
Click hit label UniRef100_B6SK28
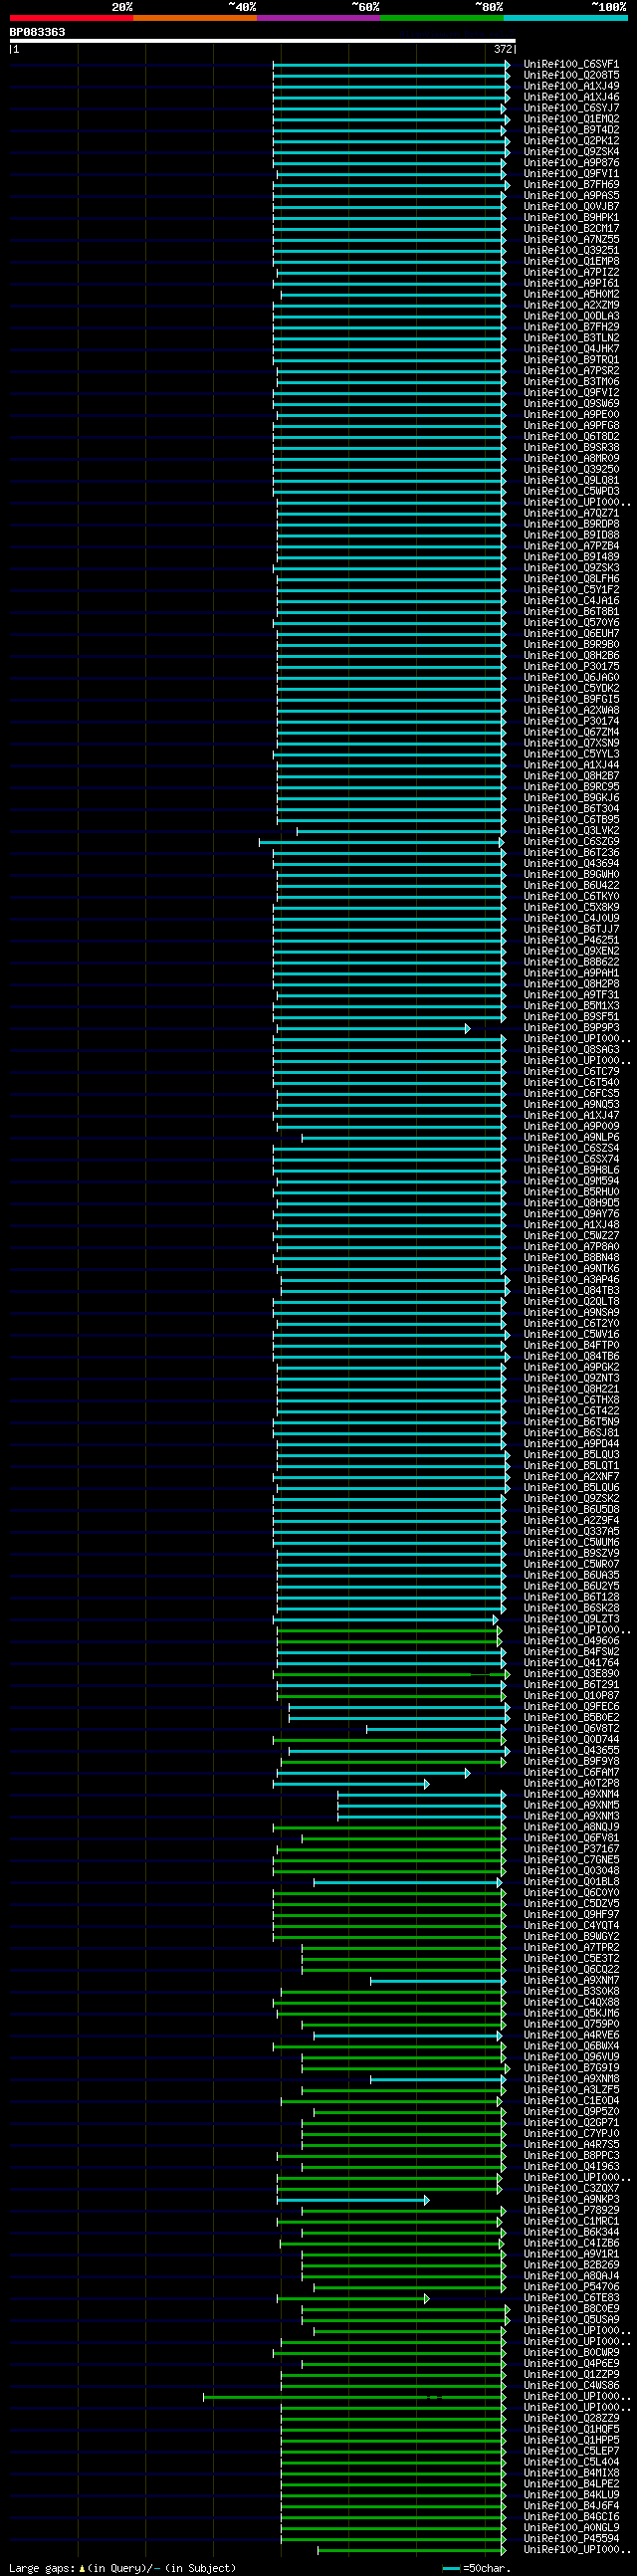[571, 1608]
